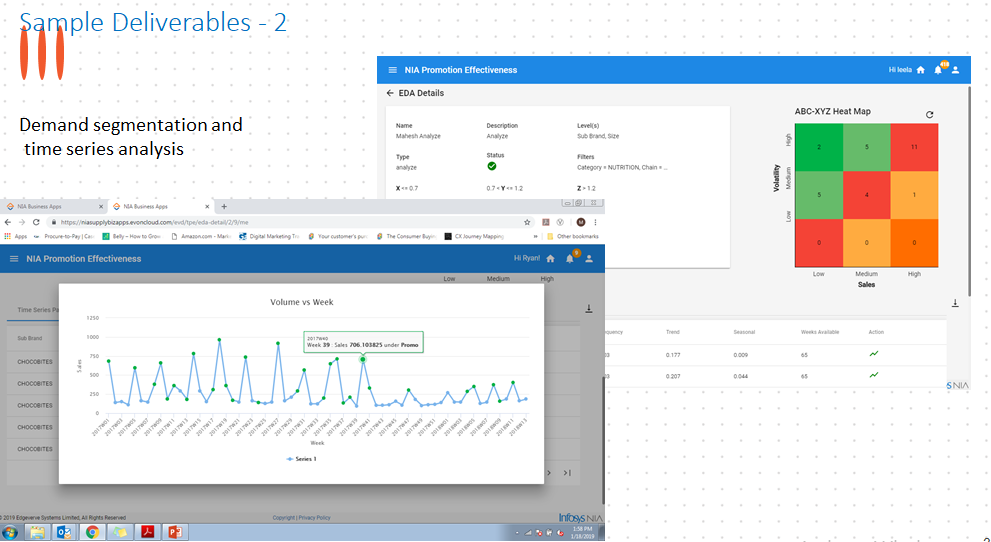Viewport: 991px width, 542px height.
Task: Open Procure-to-Pay bookmark
Action: click(x=64, y=236)
